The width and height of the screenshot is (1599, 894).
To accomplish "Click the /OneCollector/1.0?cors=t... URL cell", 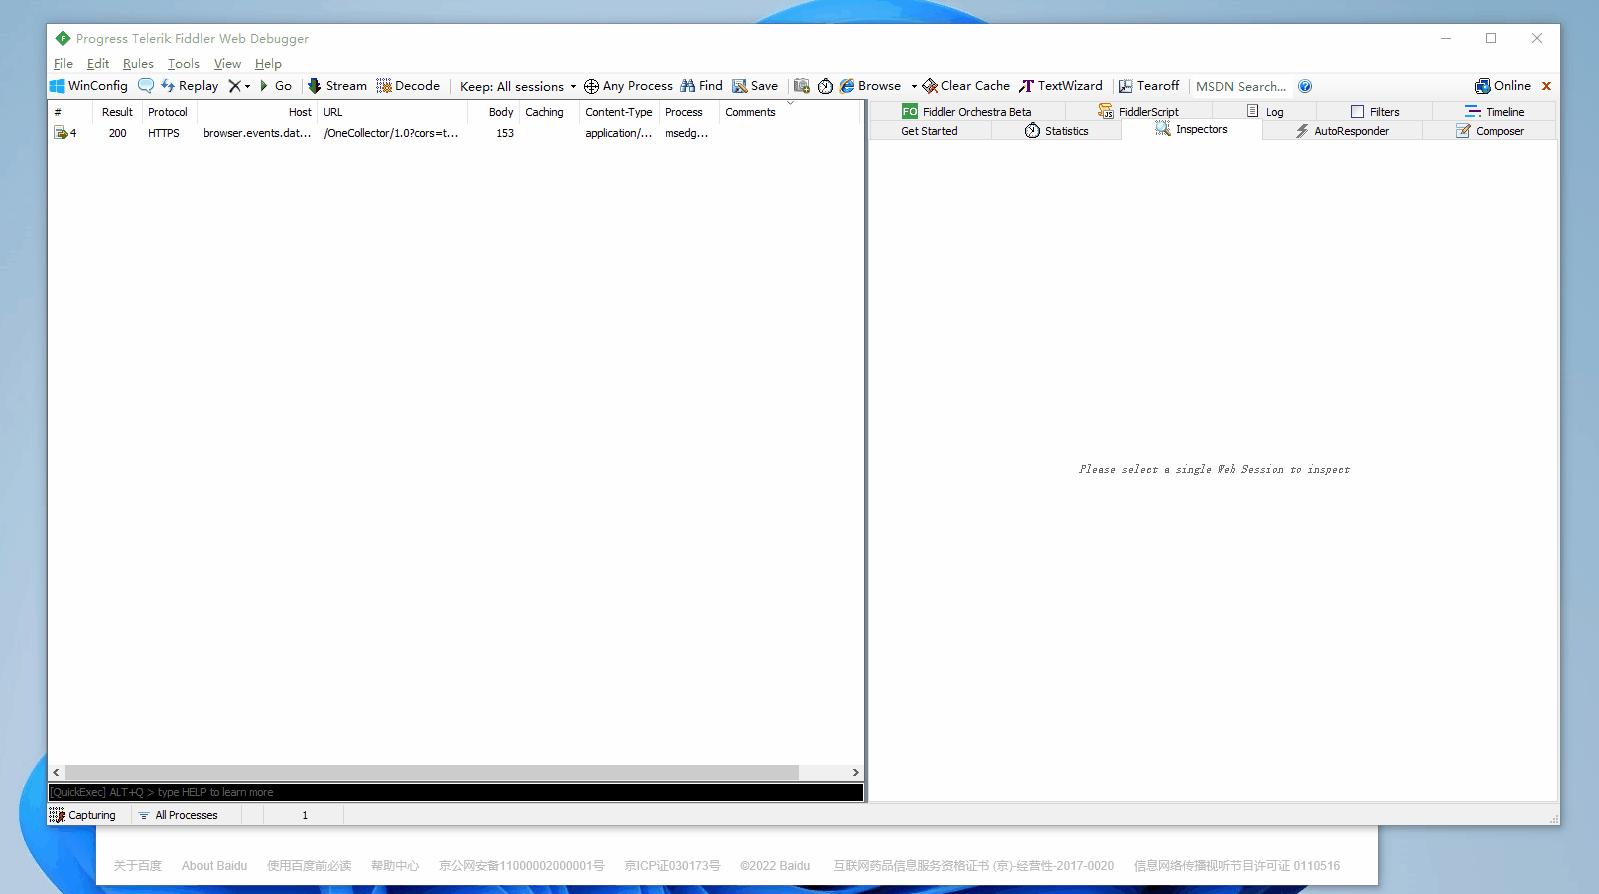I will pos(391,133).
